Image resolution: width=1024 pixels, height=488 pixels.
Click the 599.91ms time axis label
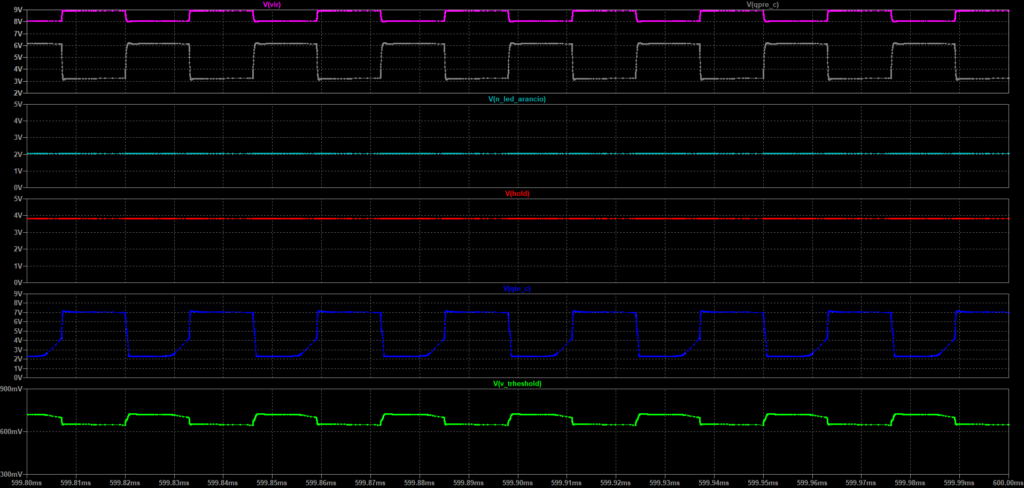click(x=566, y=483)
